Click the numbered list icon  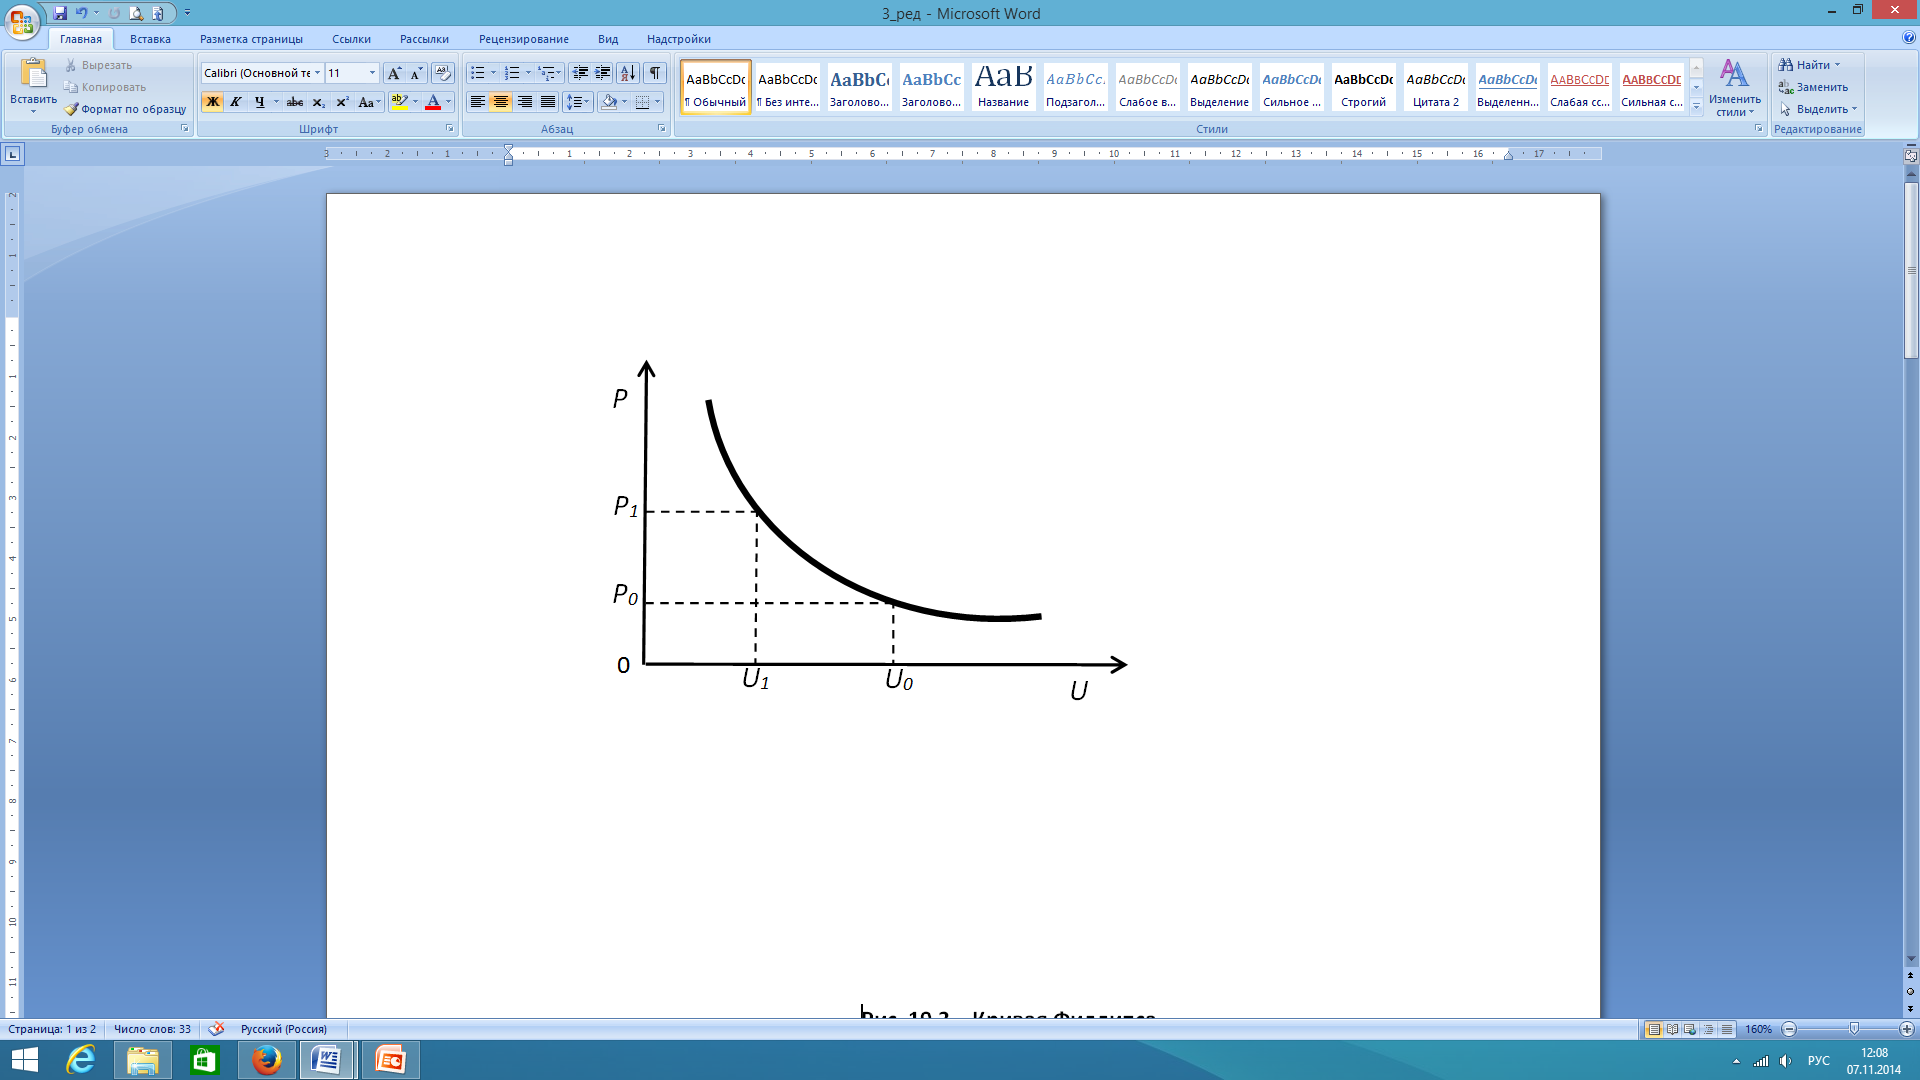tap(512, 73)
